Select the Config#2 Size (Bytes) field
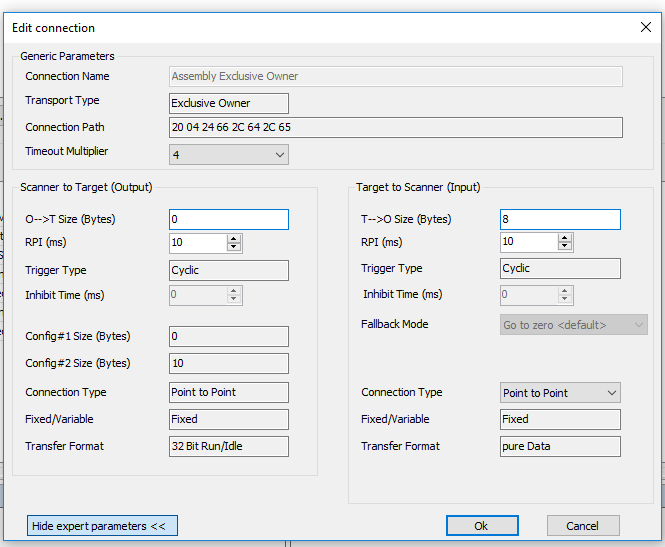Screen dimensions: 665x547 (x=228, y=364)
